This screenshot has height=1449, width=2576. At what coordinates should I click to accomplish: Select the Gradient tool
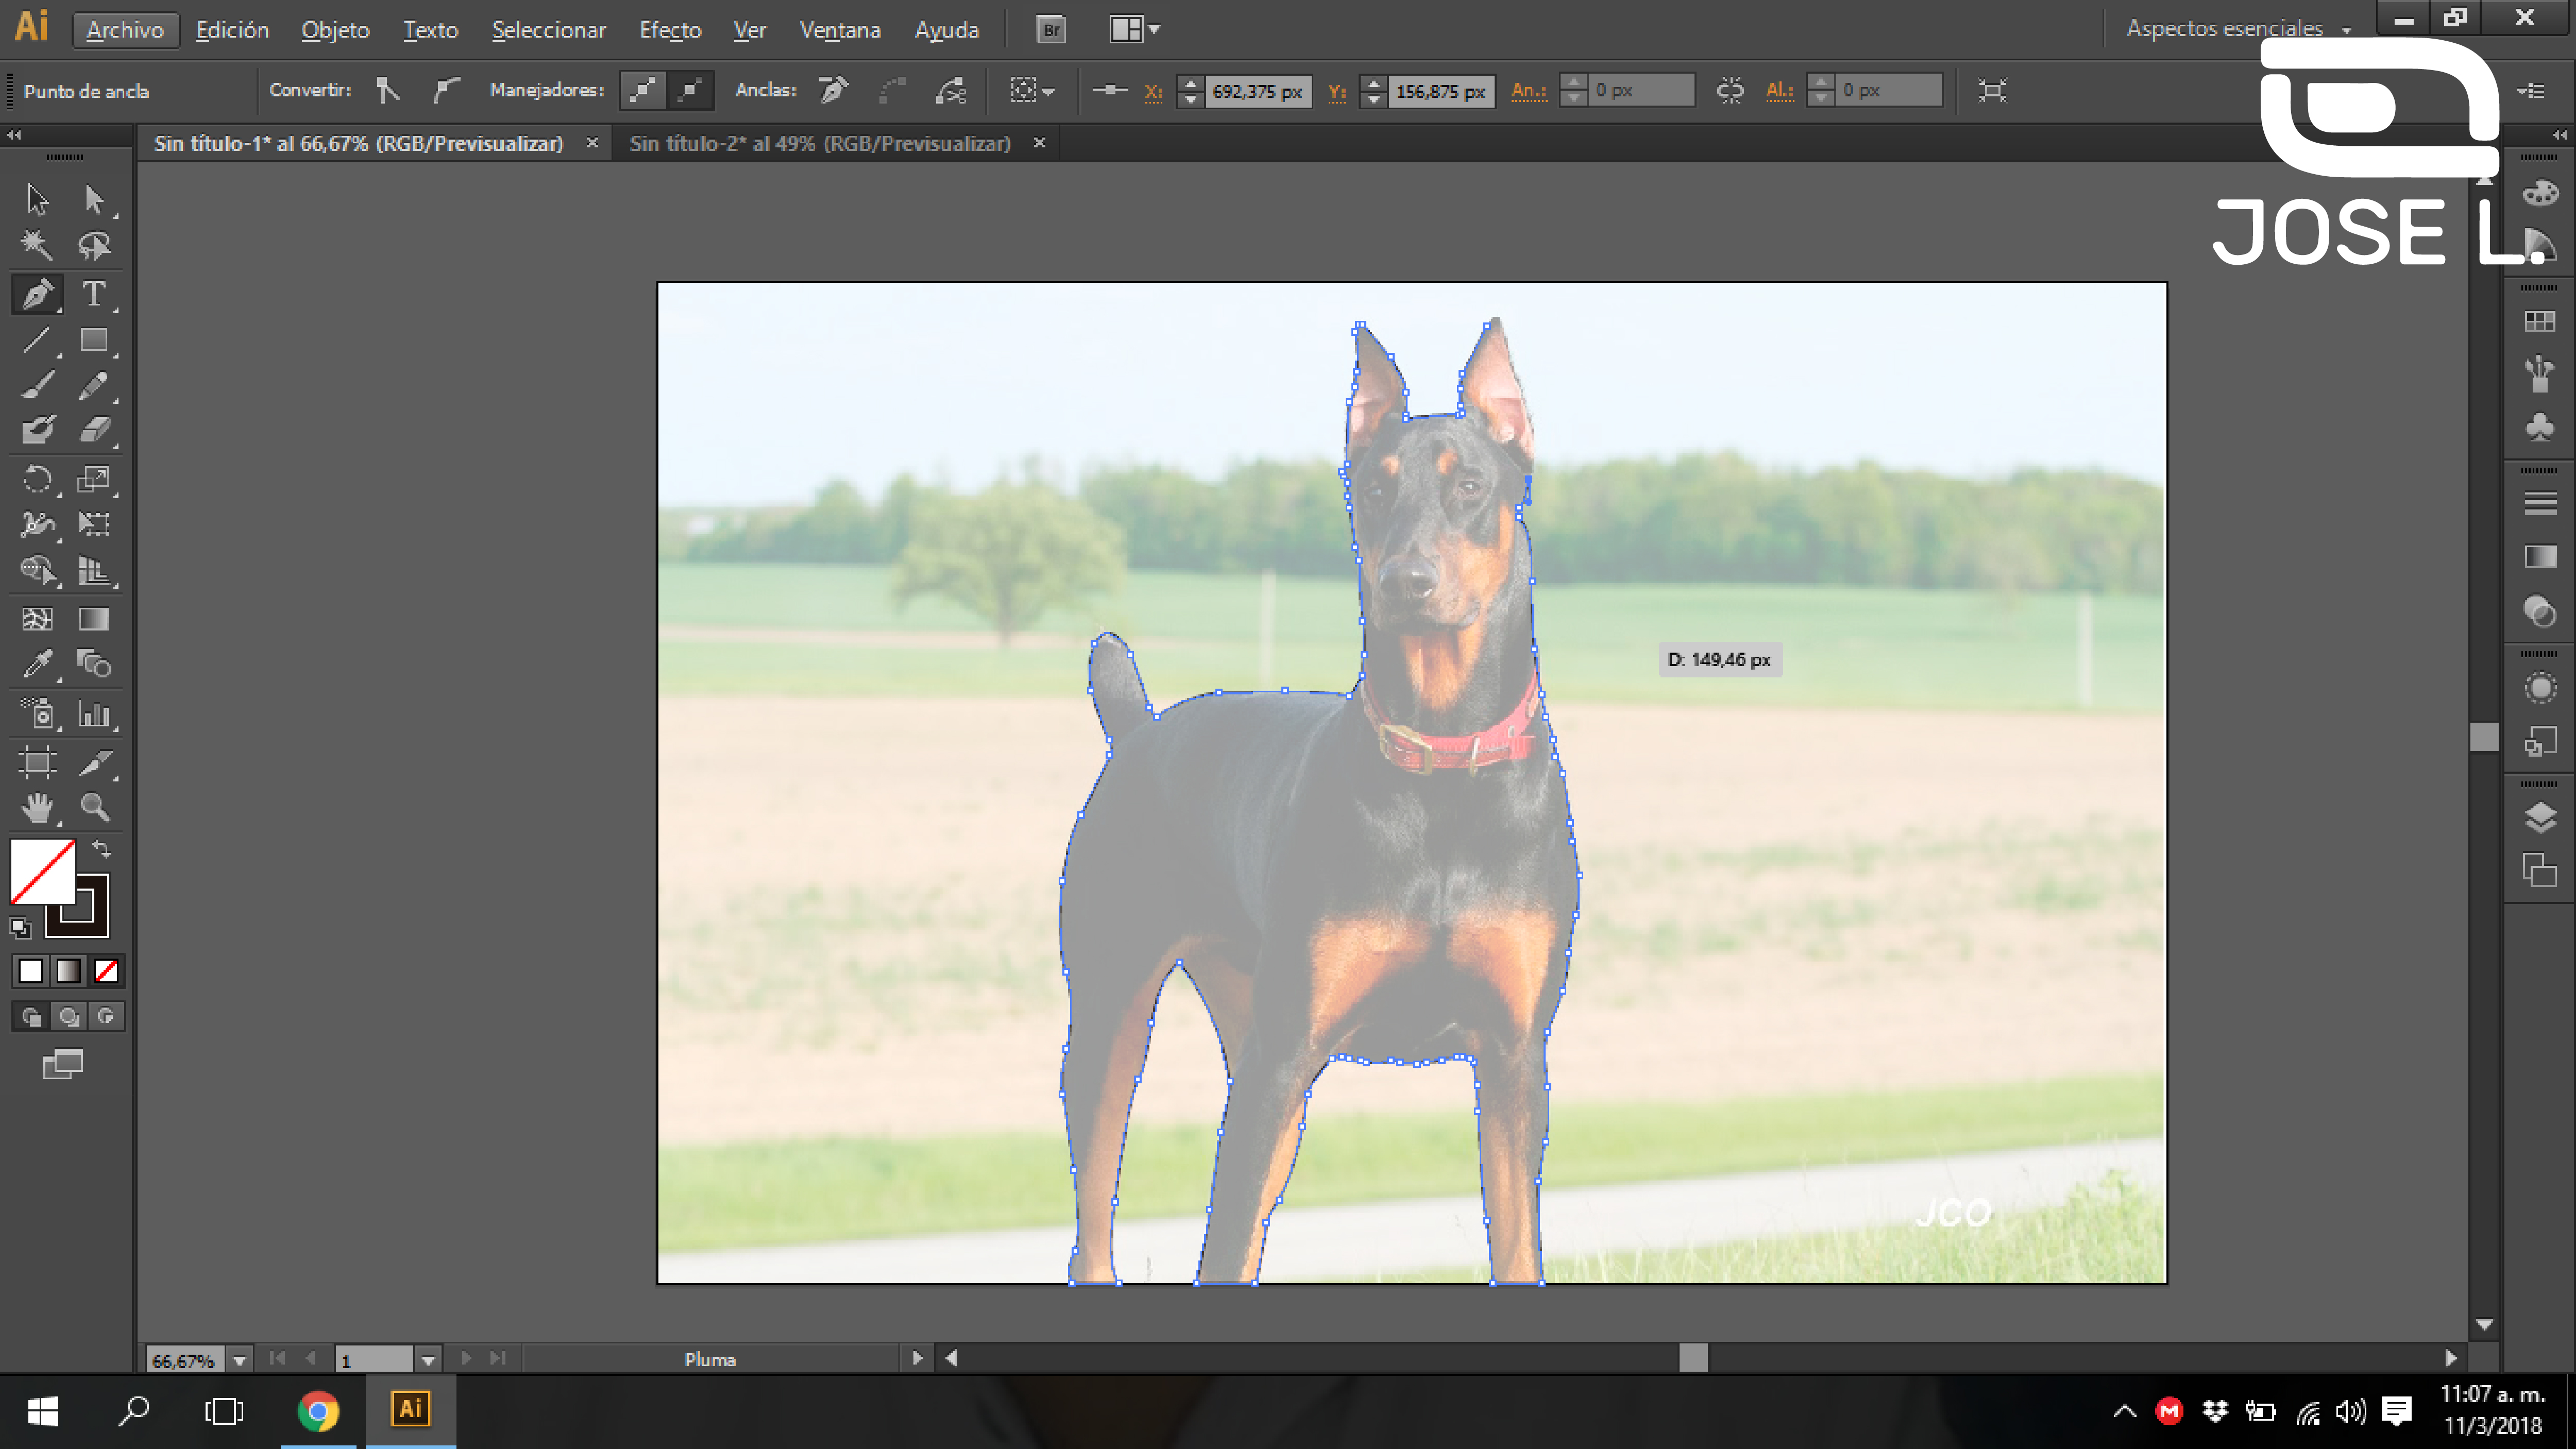coord(94,619)
